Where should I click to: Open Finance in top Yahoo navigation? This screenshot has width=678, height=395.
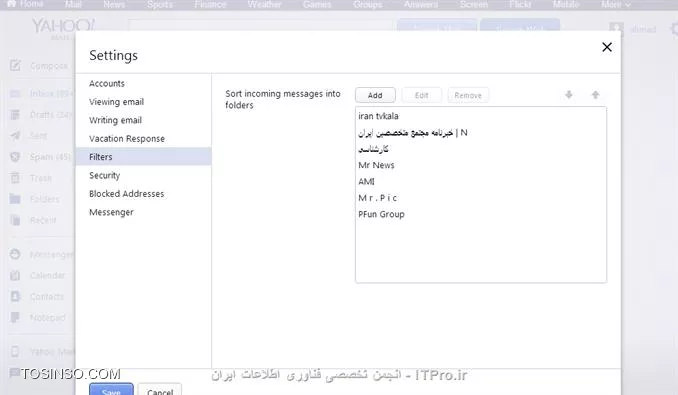point(210,4)
